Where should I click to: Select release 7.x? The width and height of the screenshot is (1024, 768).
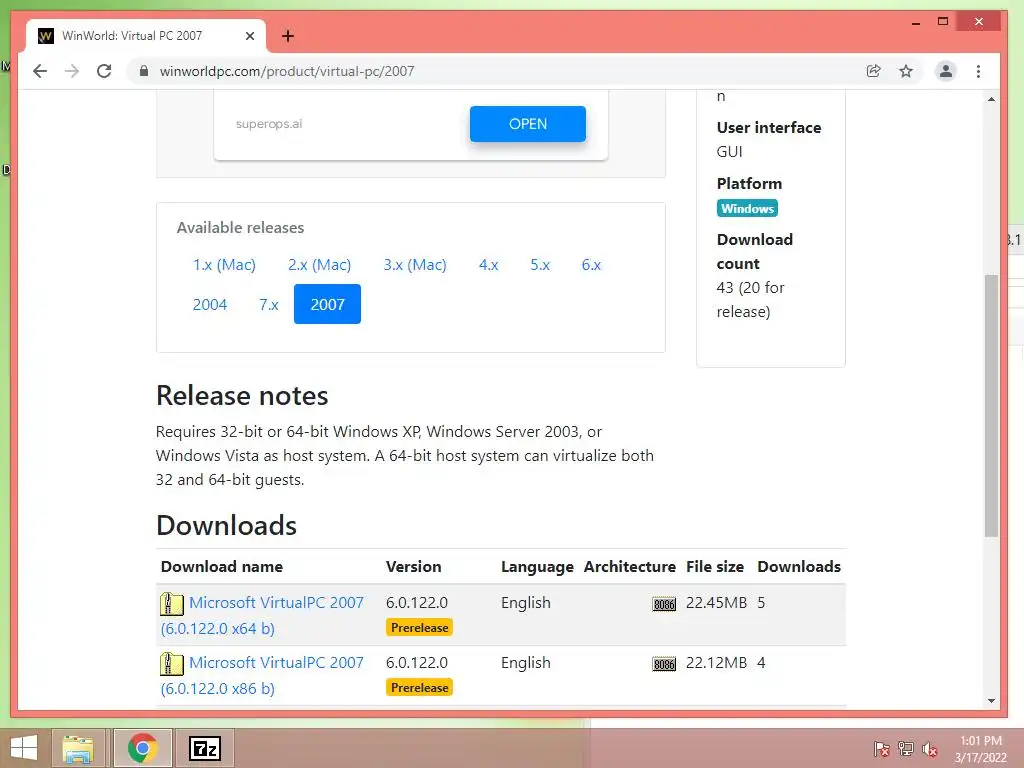tap(268, 304)
